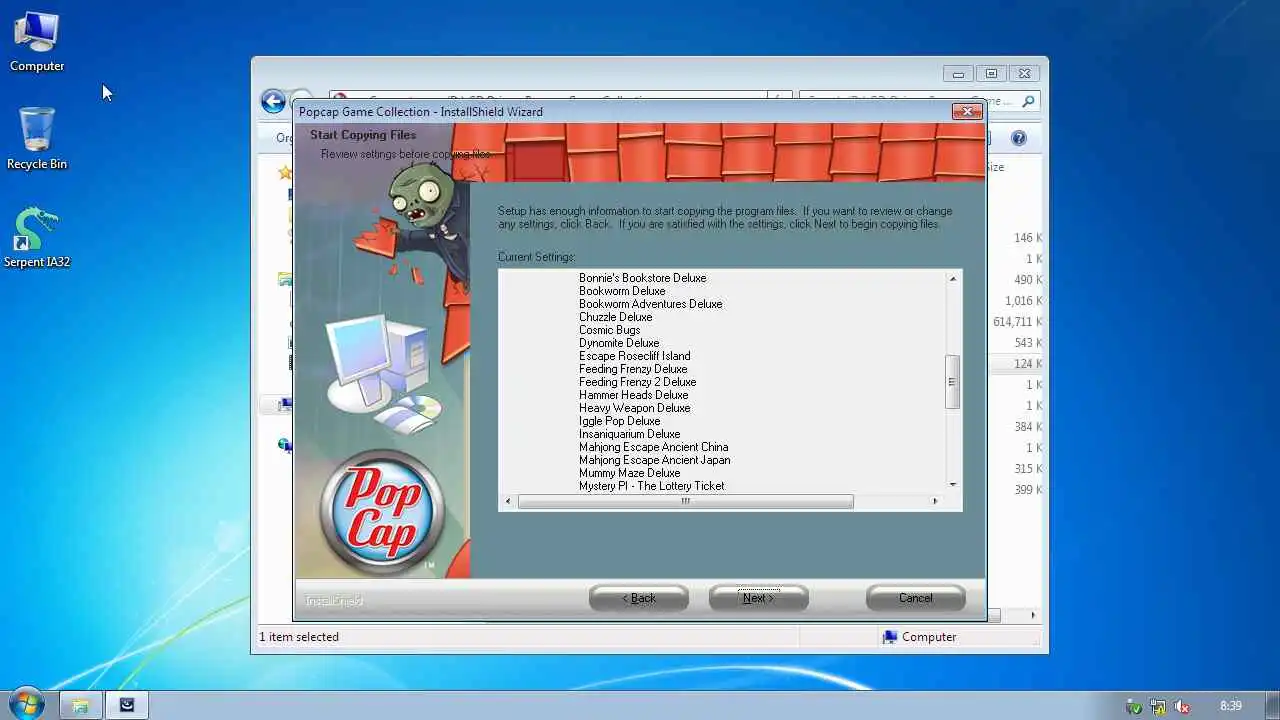Select "Mummy Maze Deluxe" line
This screenshot has height=720, width=1280.
point(629,473)
